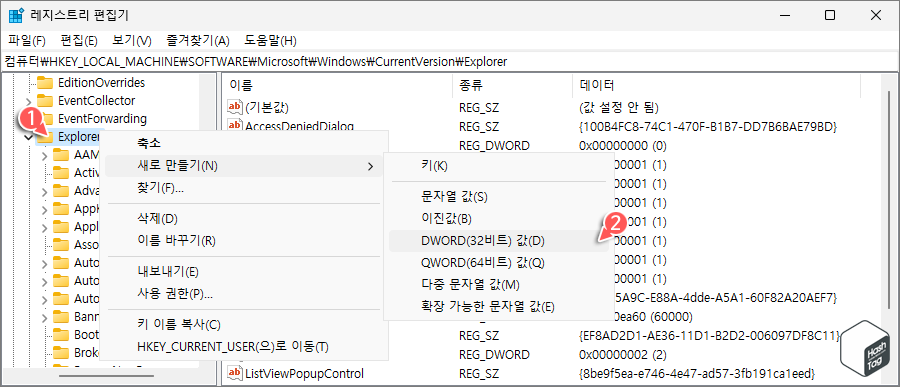The image size is (900, 387).
Task: Select the ListViewPopupControl value name
Action: tap(304, 374)
